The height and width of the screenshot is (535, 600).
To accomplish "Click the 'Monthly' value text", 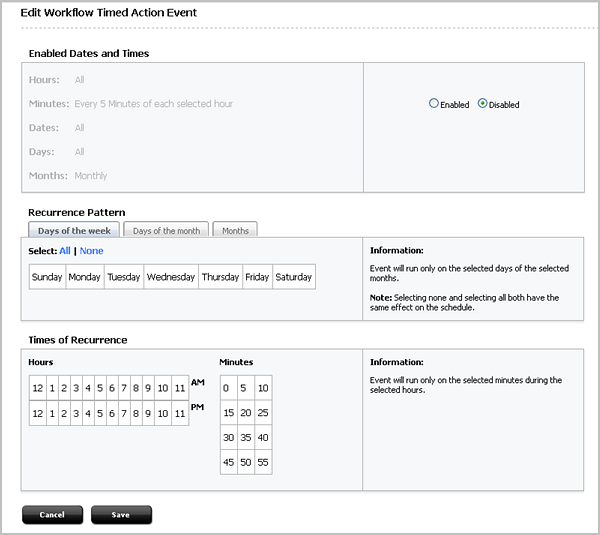I will [x=91, y=176].
